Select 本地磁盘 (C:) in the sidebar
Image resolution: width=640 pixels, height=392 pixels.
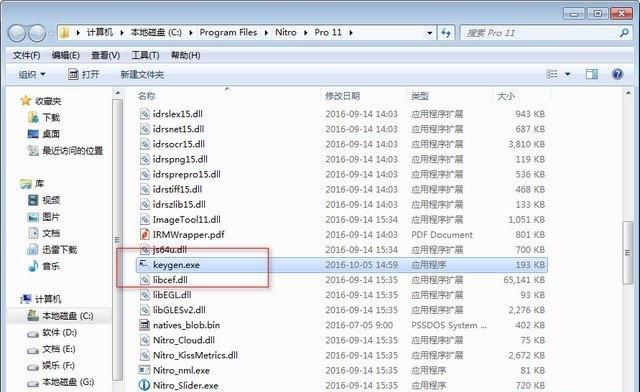pyautogui.click(x=59, y=316)
